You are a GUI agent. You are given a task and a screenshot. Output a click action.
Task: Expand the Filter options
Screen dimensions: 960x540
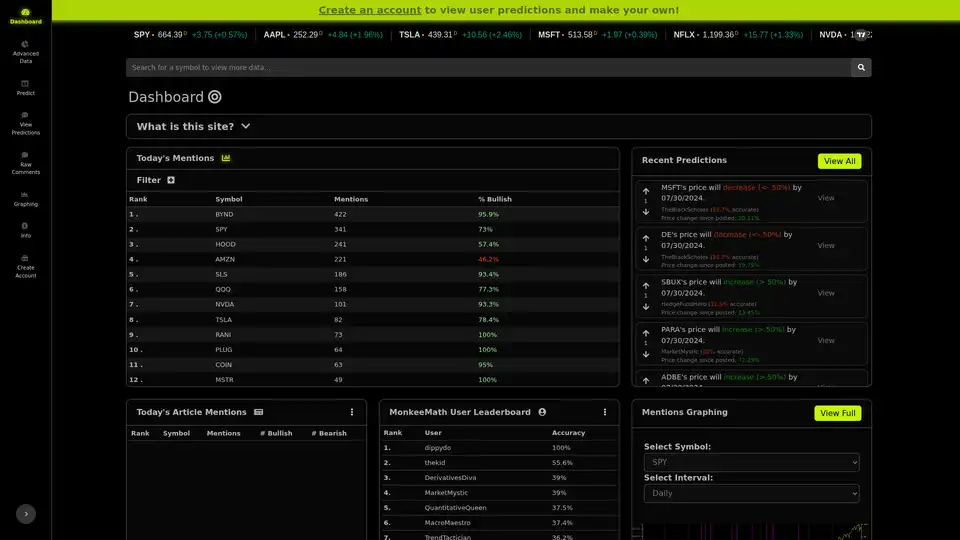pos(171,181)
